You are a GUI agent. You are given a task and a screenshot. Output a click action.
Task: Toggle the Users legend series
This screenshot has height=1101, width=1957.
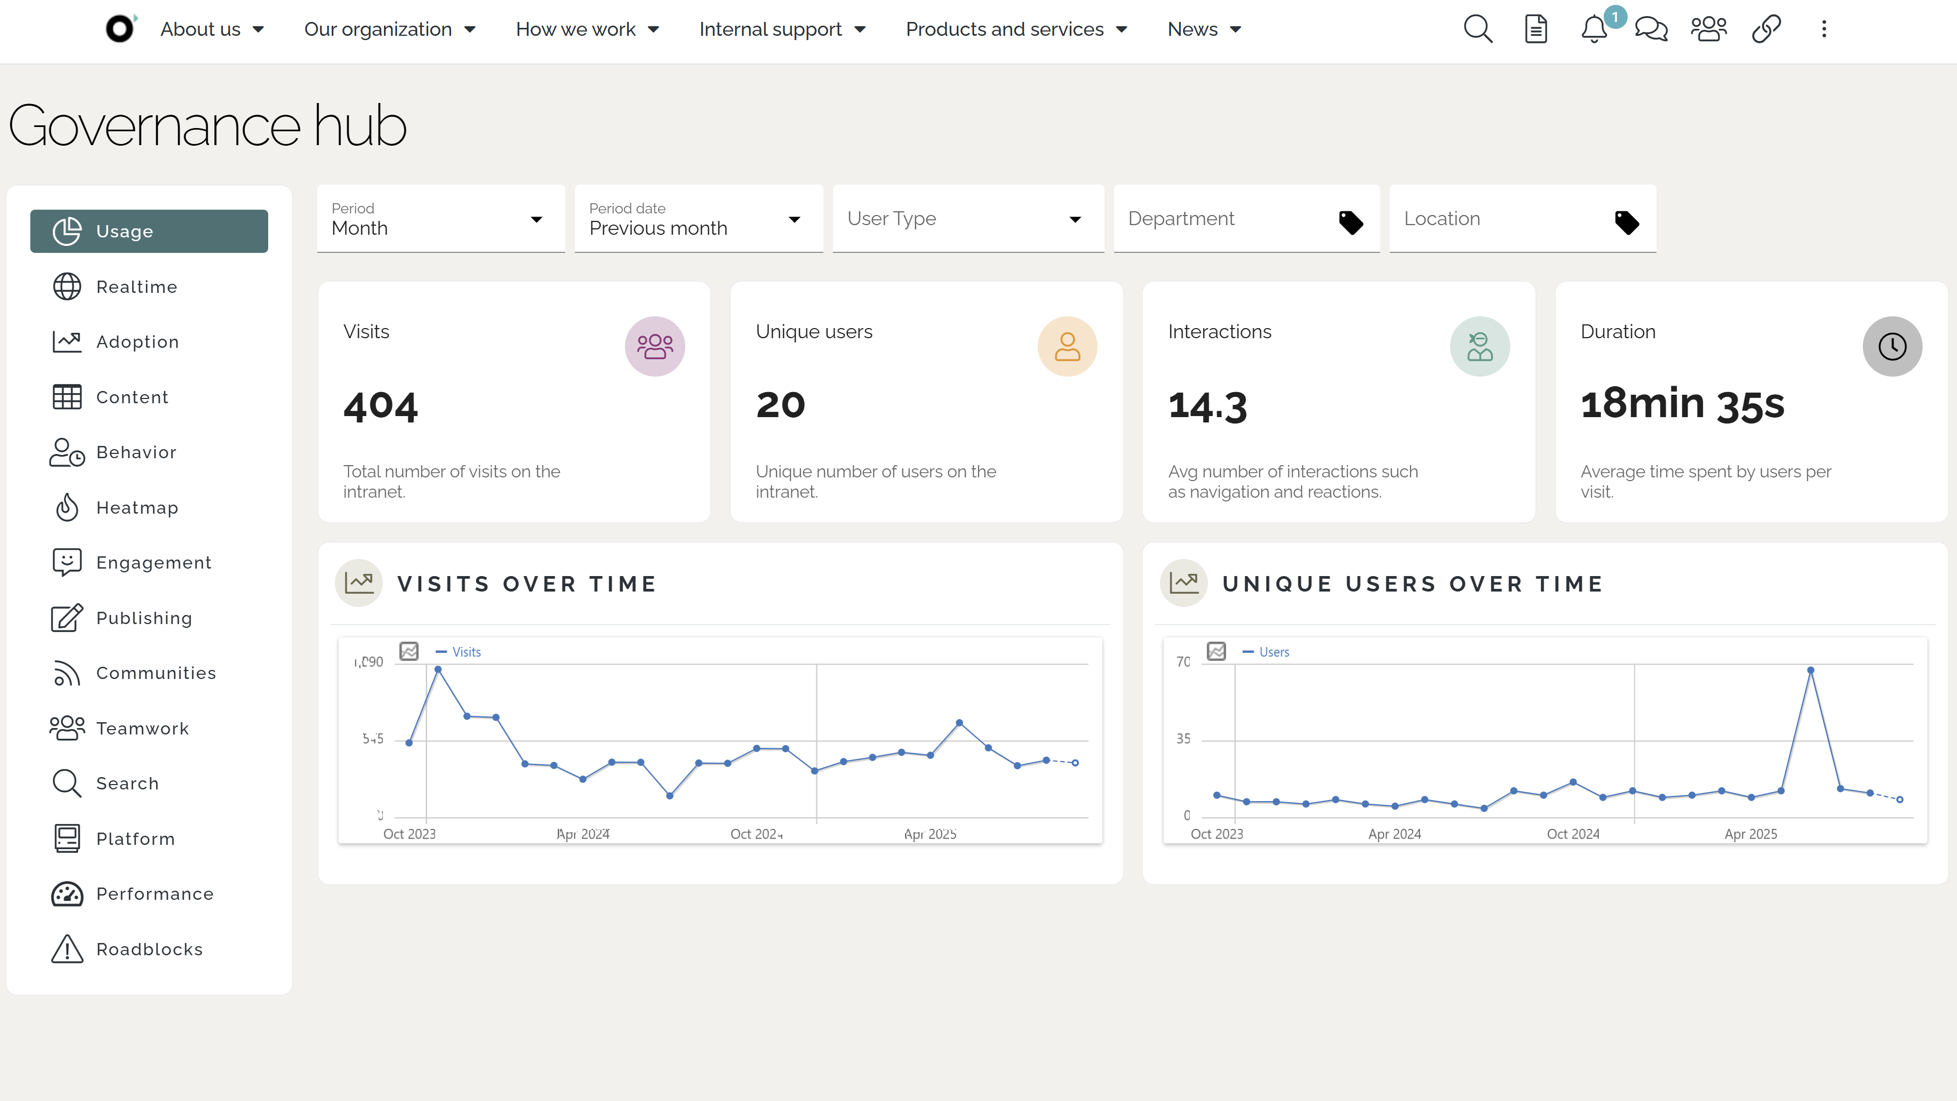(x=1265, y=652)
